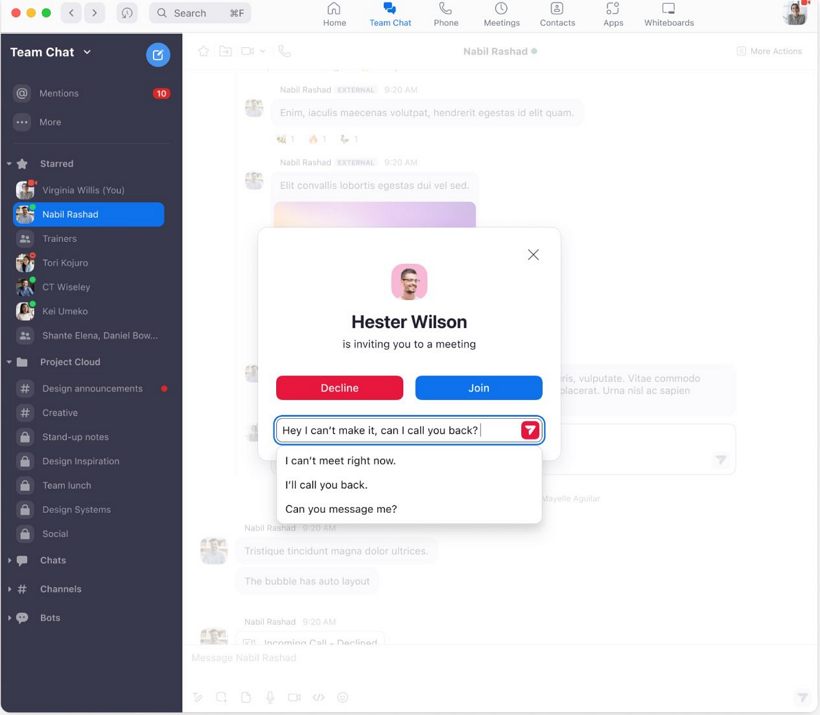The height and width of the screenshot is (715, 820).
Task: Record an audio message with microphone
Action: pos(270,697)
